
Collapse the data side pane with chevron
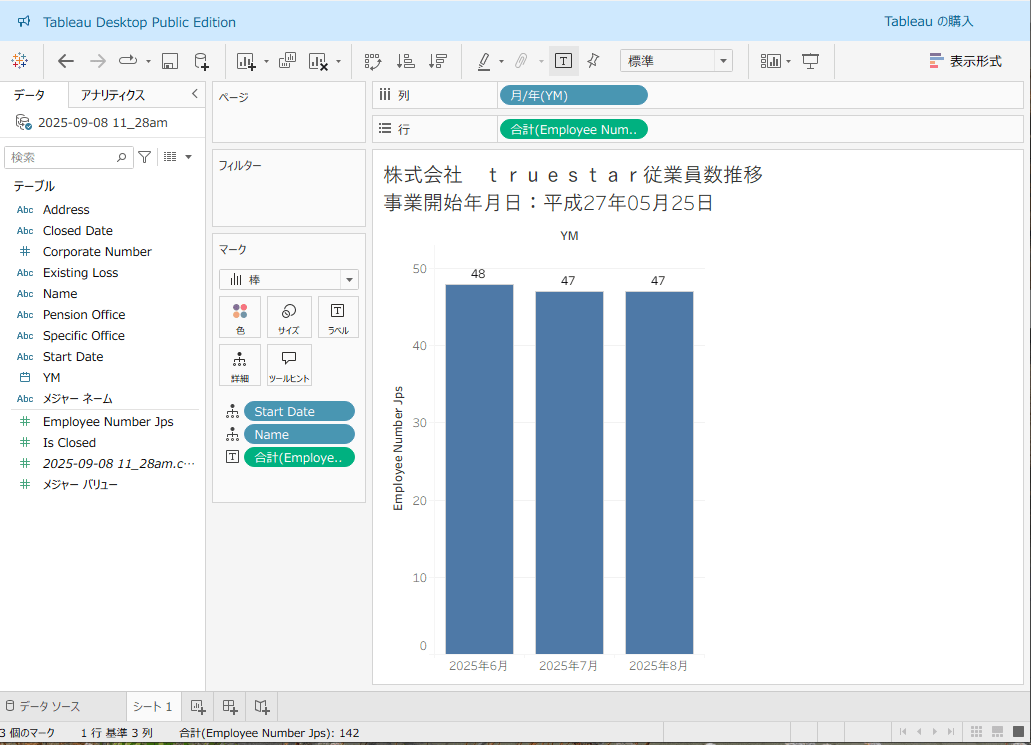pos(194,94)
